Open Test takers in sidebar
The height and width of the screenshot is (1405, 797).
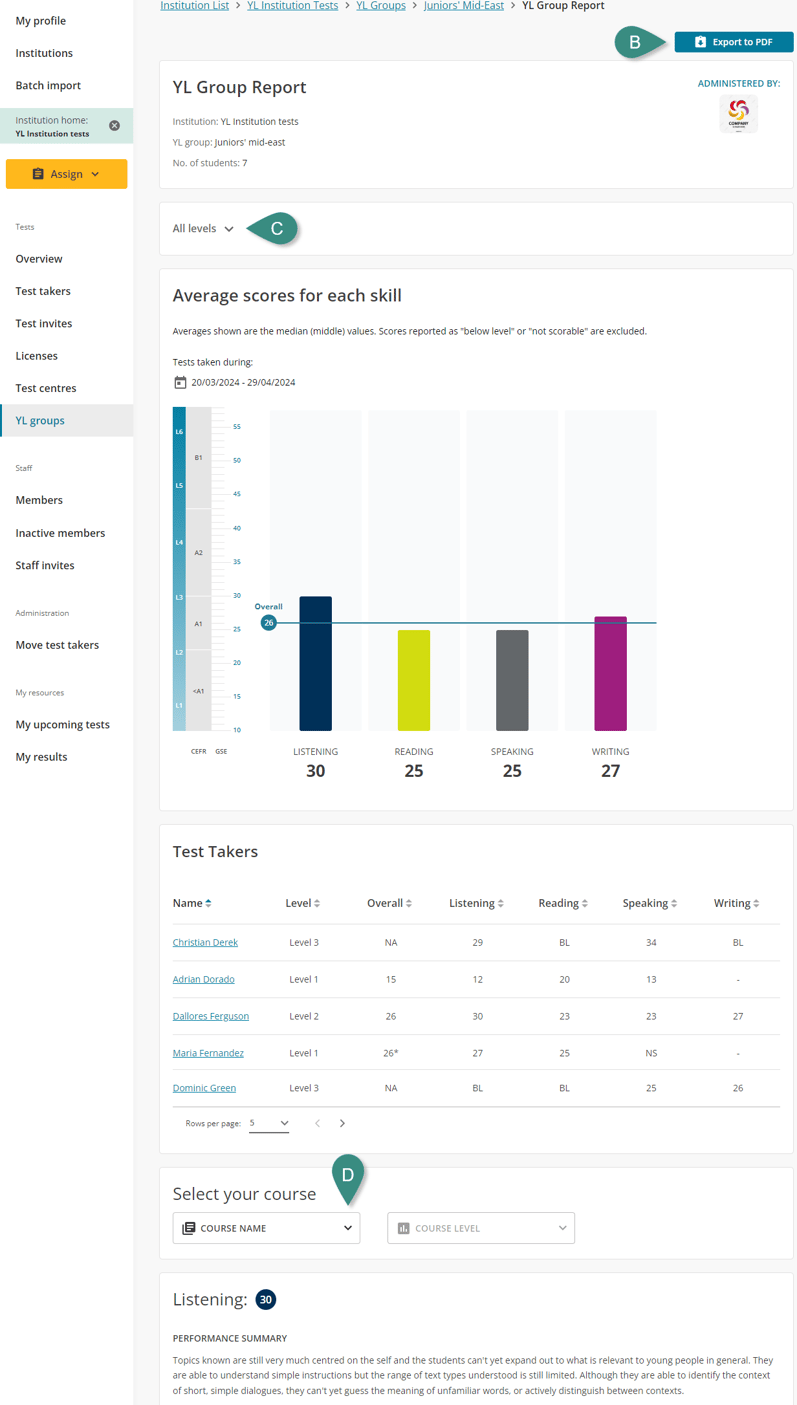coord(43,291)
